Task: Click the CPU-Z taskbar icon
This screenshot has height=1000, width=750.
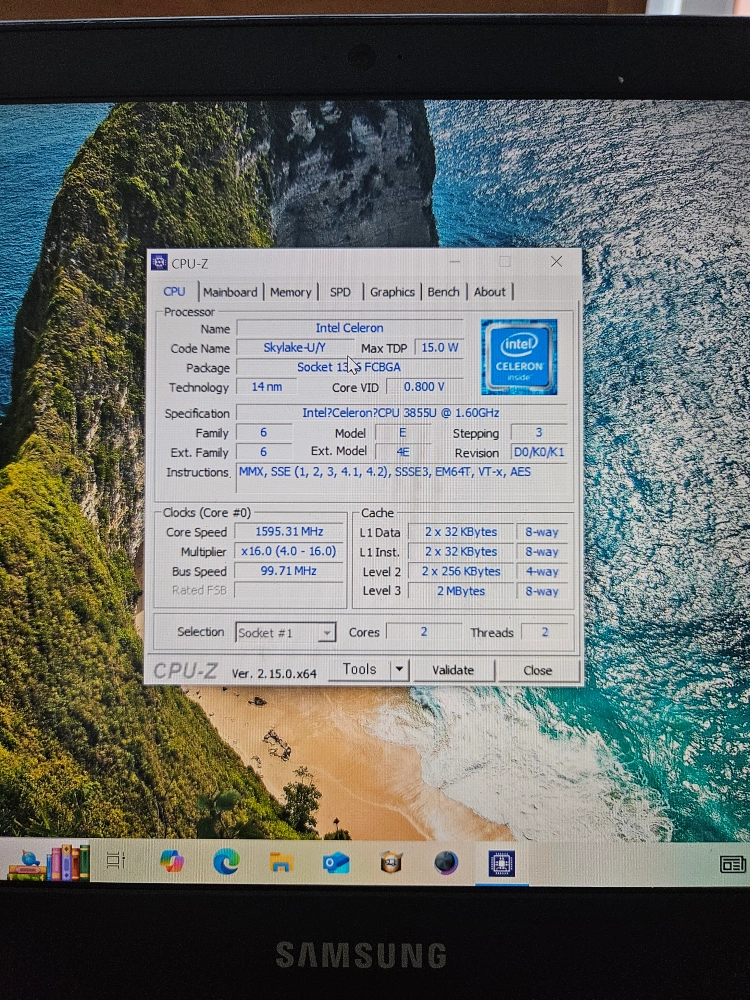Action: coord(501,864)
